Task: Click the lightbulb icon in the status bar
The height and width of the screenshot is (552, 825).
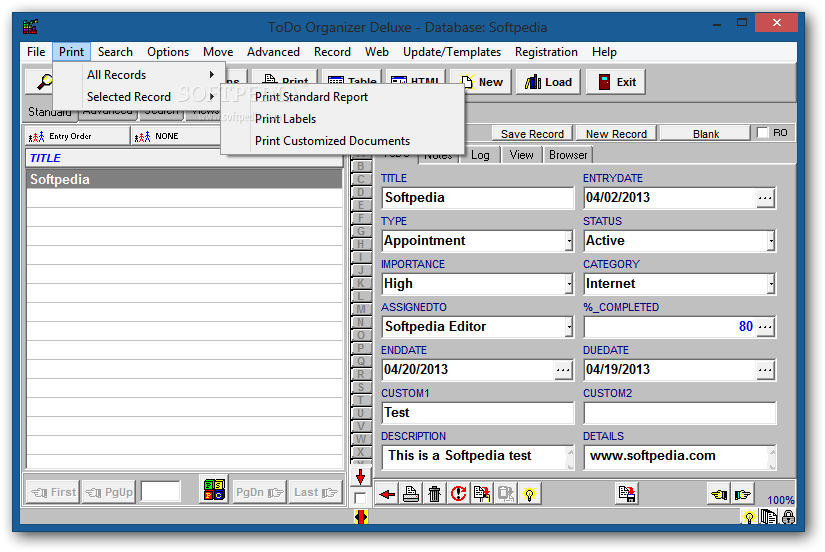Action: click(749, 517)
